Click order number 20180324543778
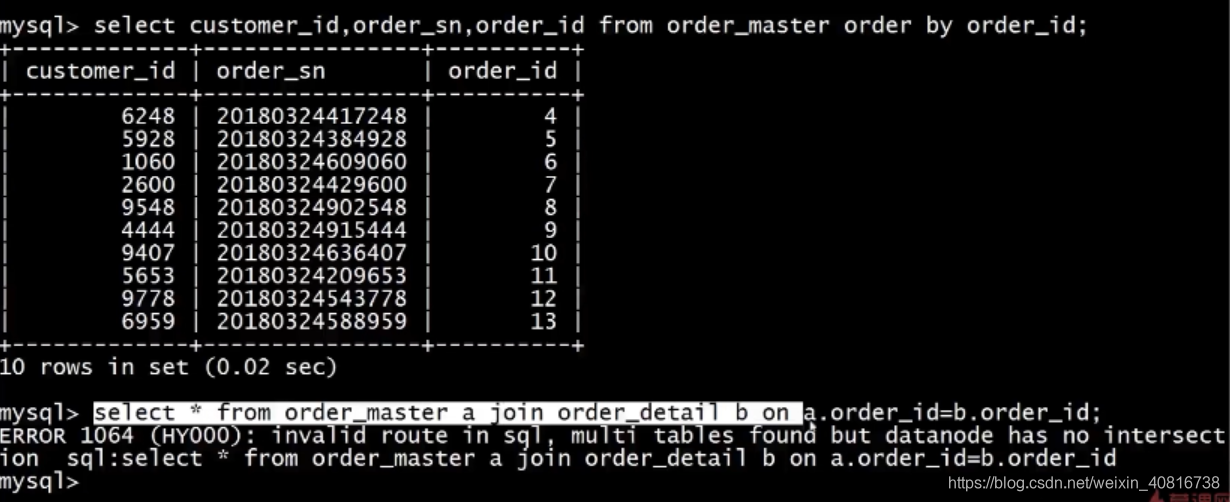The image size is (1230, 502). tap(312, 299)
